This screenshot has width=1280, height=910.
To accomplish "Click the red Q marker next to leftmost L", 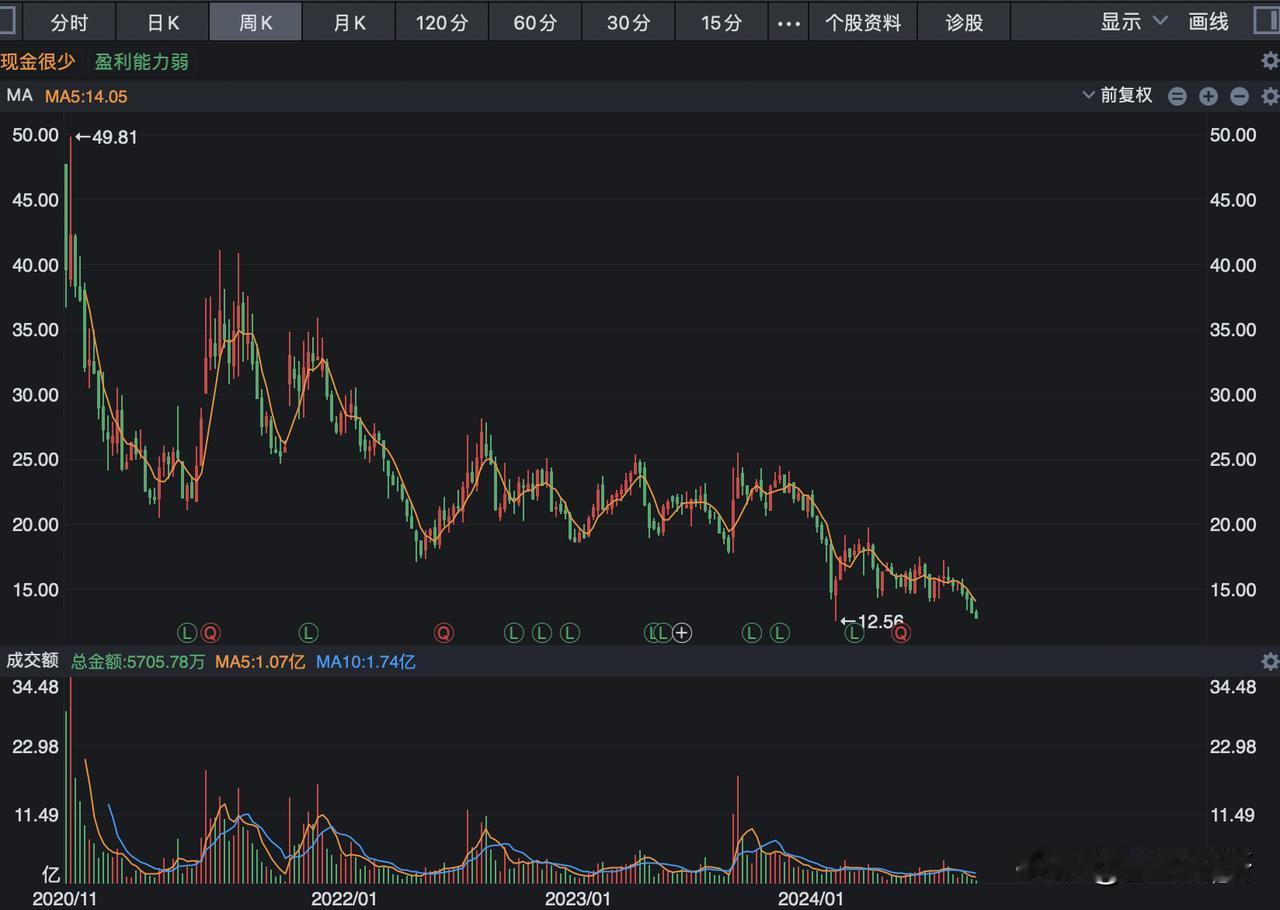I will [x=210, y=632].
